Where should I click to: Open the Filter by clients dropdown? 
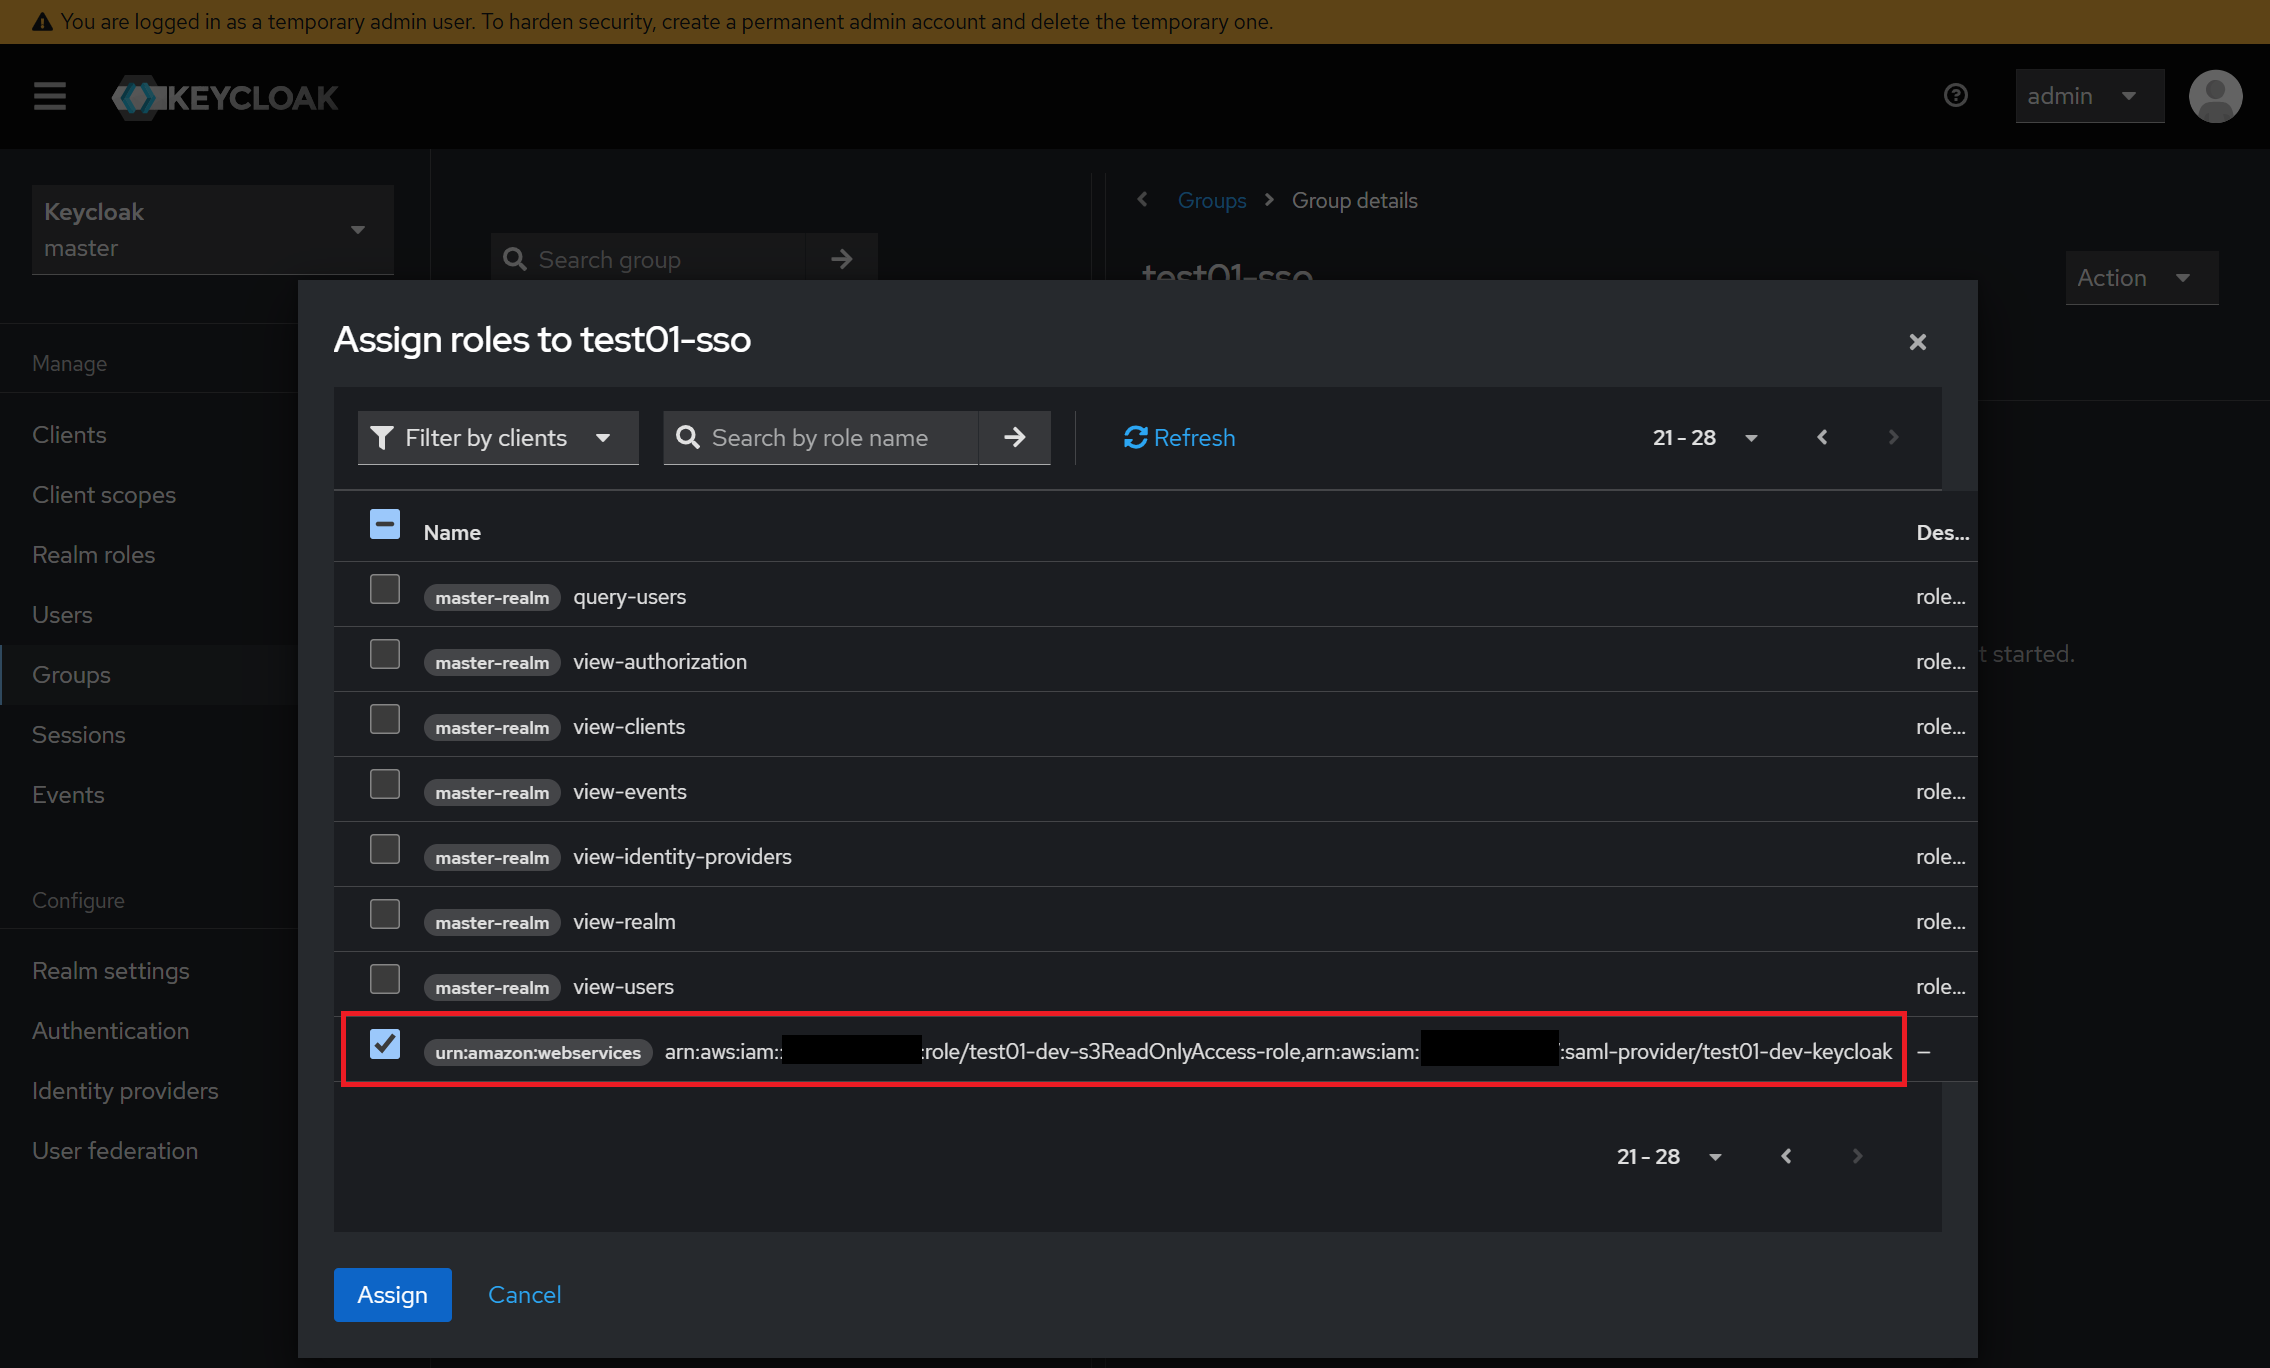tap(497, 438)
